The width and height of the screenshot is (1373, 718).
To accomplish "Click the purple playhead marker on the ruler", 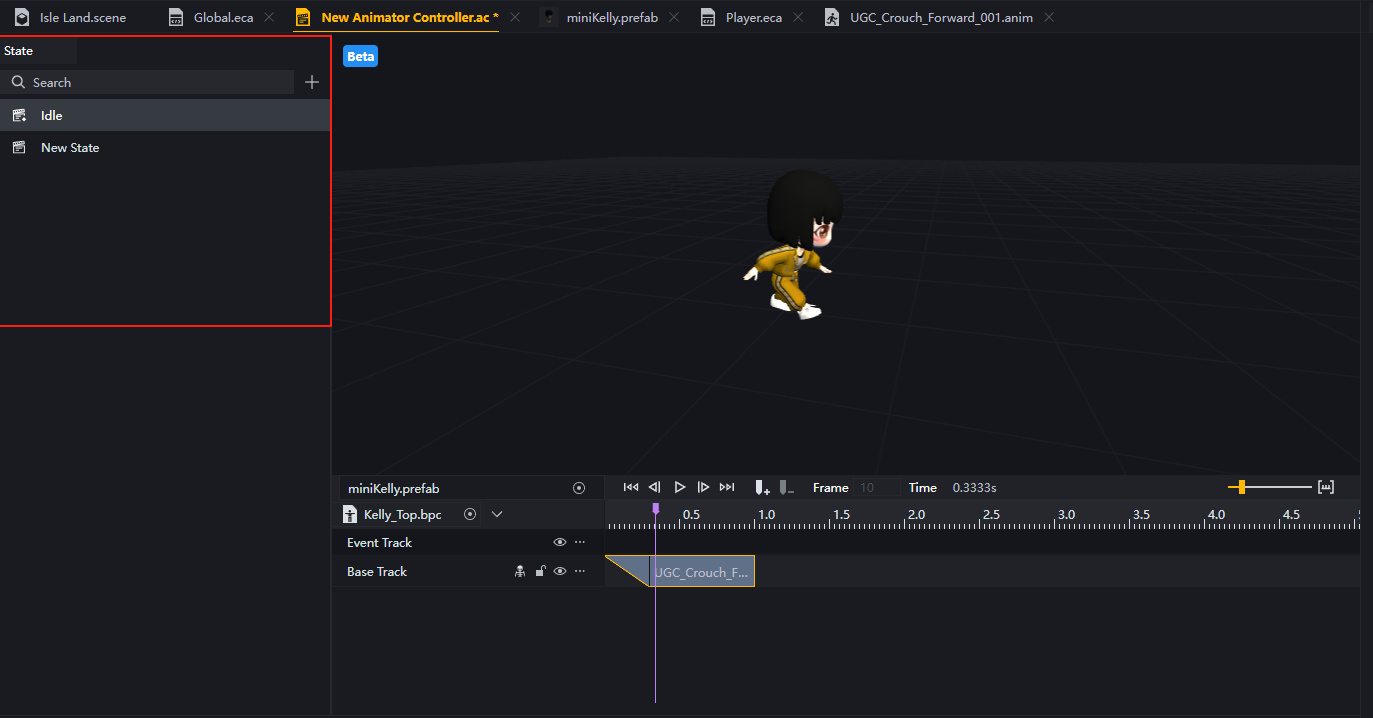I will (655, 509).
